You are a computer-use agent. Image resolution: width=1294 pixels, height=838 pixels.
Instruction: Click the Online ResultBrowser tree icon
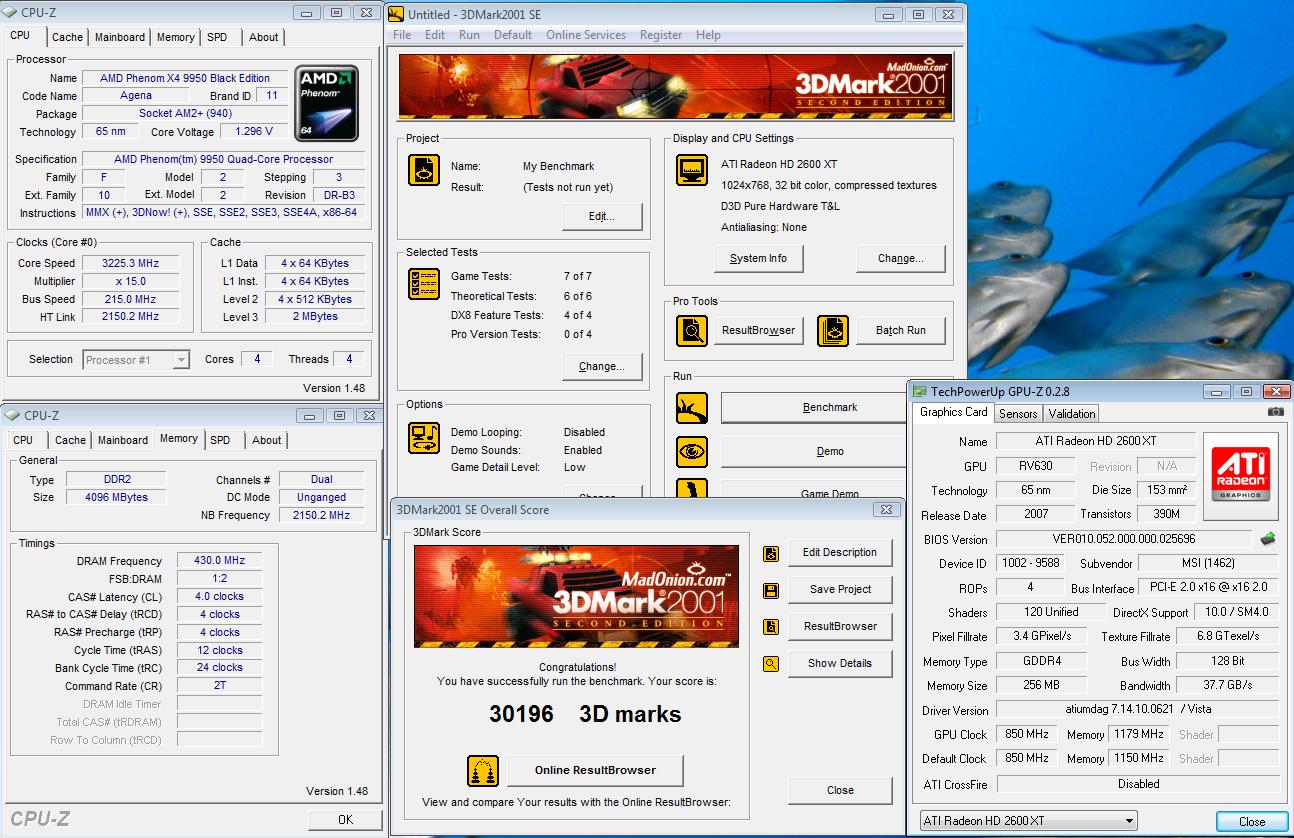[x=483, y=771]
